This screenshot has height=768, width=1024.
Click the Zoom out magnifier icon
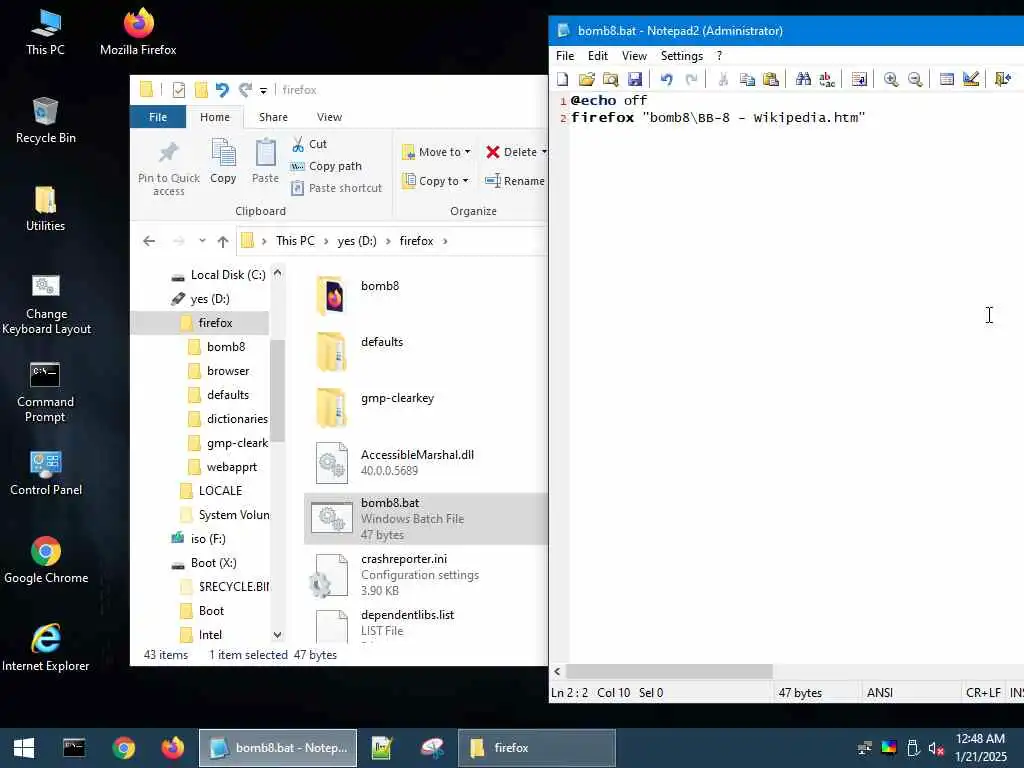tap(916, 80)
